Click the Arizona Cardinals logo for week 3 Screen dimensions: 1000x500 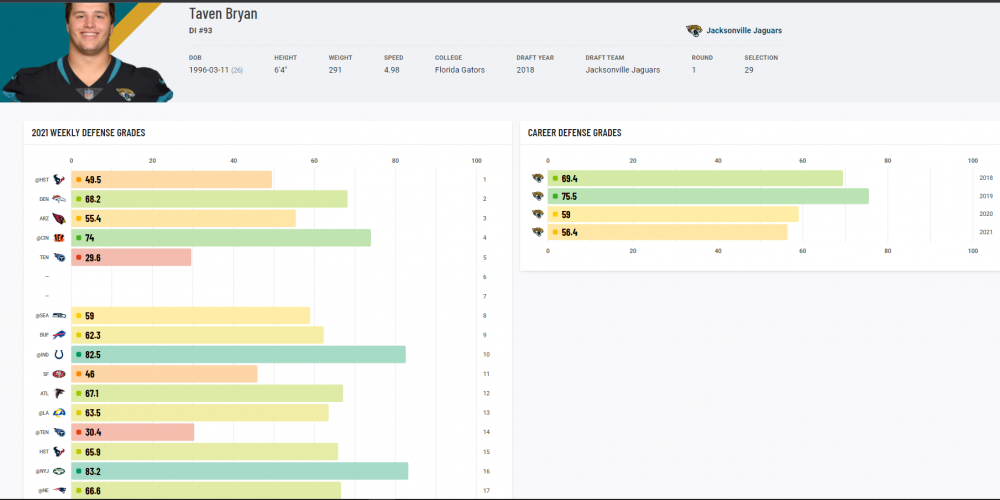[59, 219]
